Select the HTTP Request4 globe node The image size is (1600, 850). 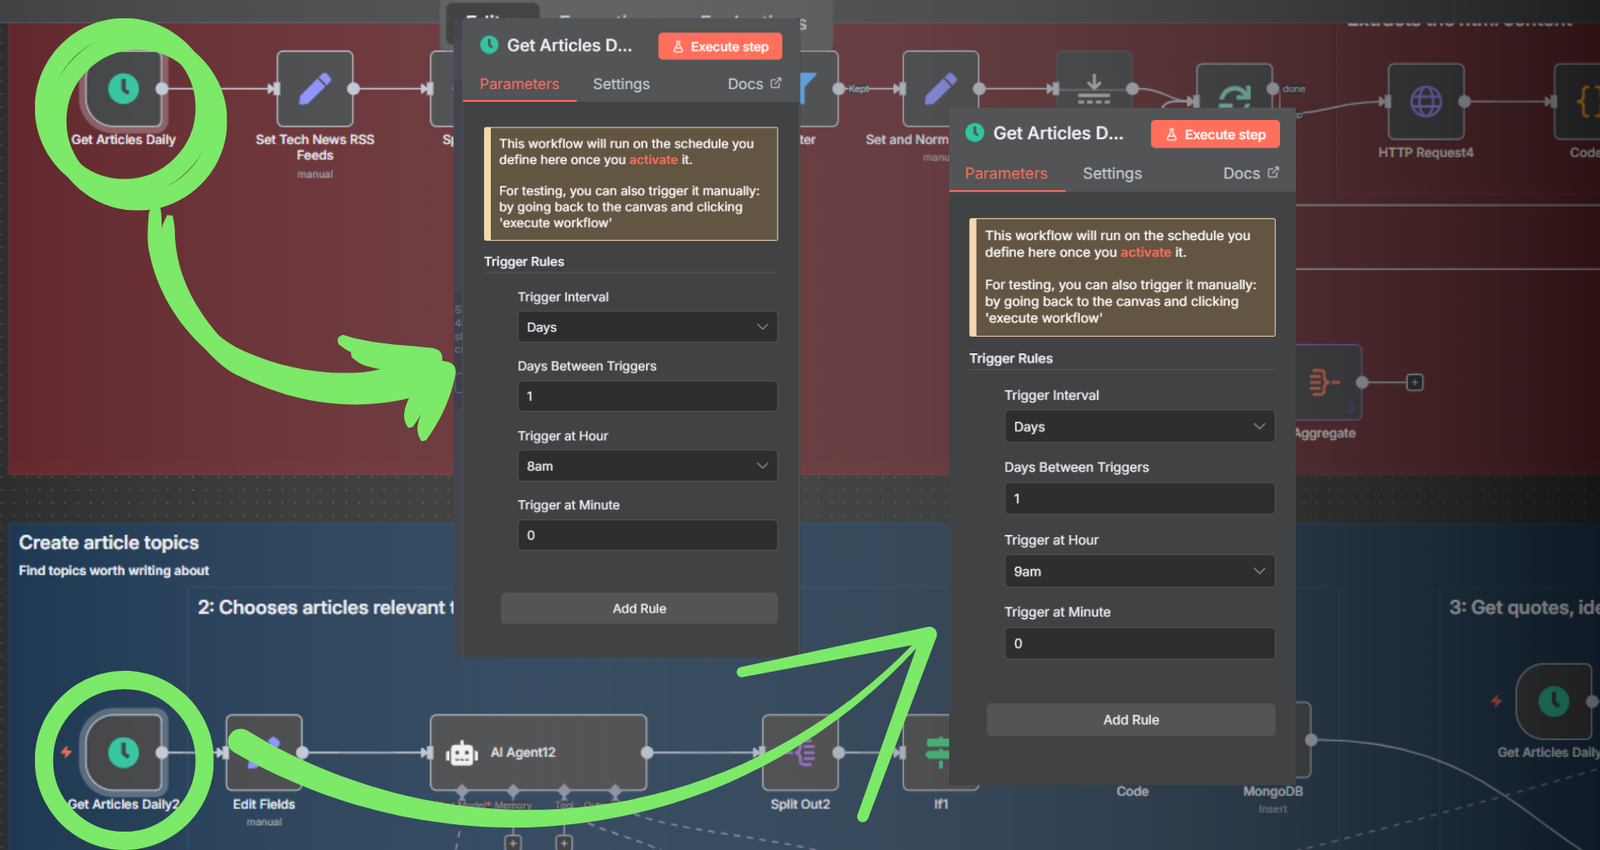point(1426,101)
